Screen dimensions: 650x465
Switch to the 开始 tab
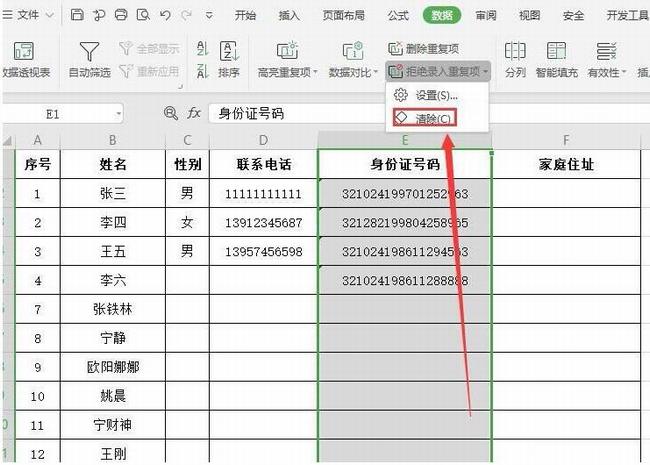[x=245, y=15]
